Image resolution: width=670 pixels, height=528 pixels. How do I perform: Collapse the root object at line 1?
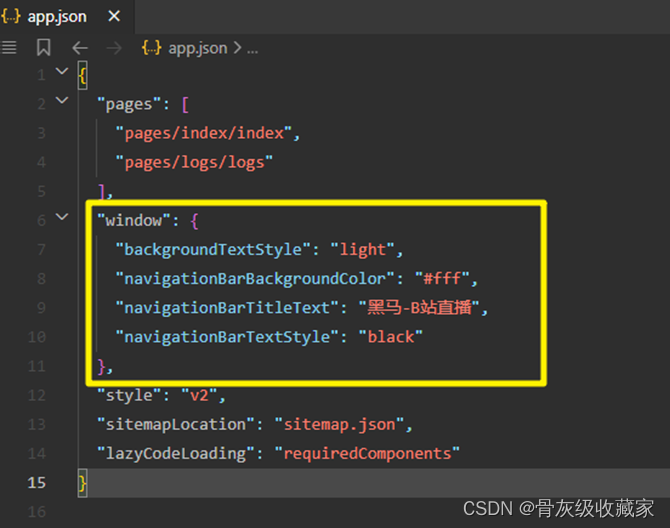point(62,71)
